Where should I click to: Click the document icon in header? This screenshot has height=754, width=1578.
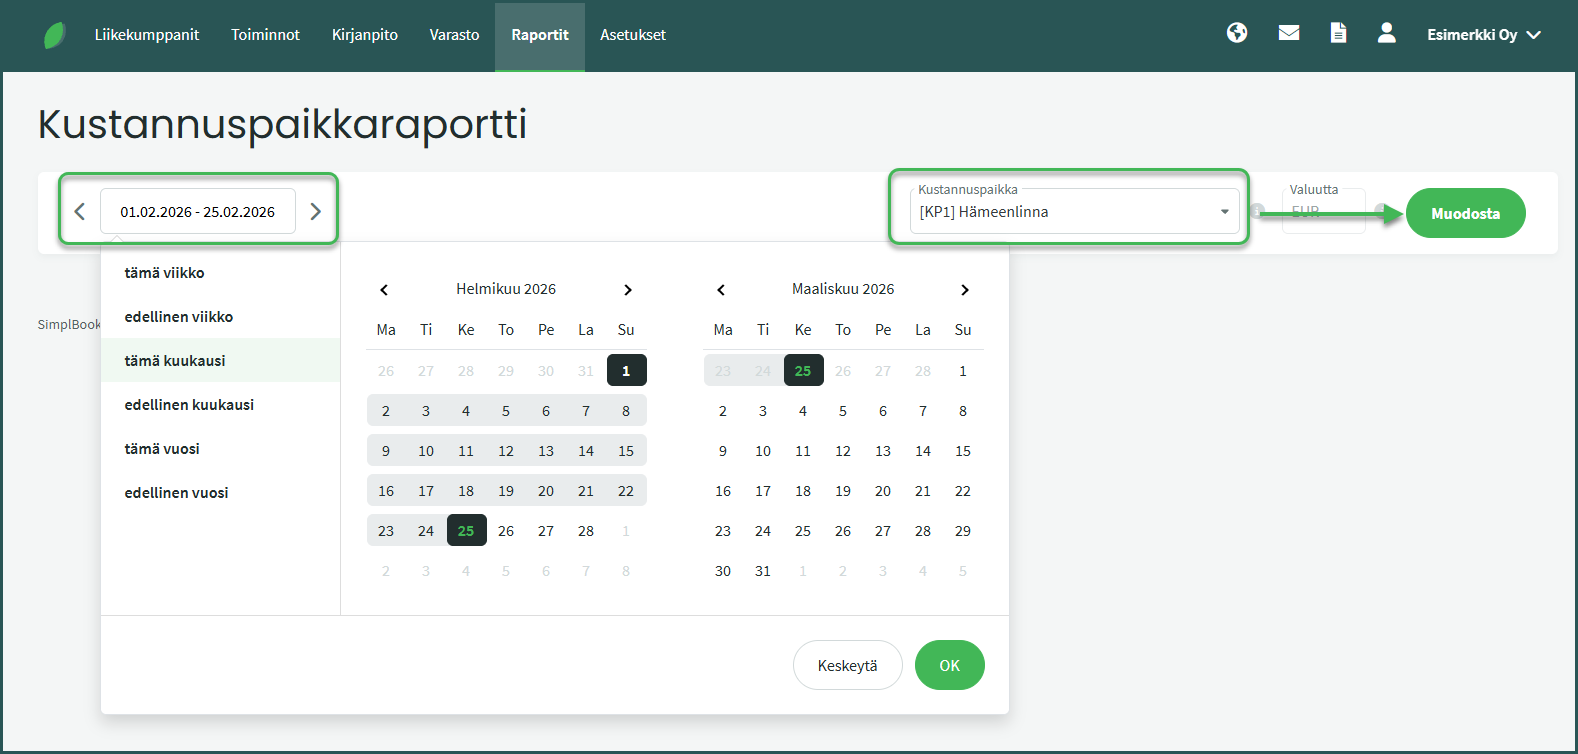tap(1338, 33)
